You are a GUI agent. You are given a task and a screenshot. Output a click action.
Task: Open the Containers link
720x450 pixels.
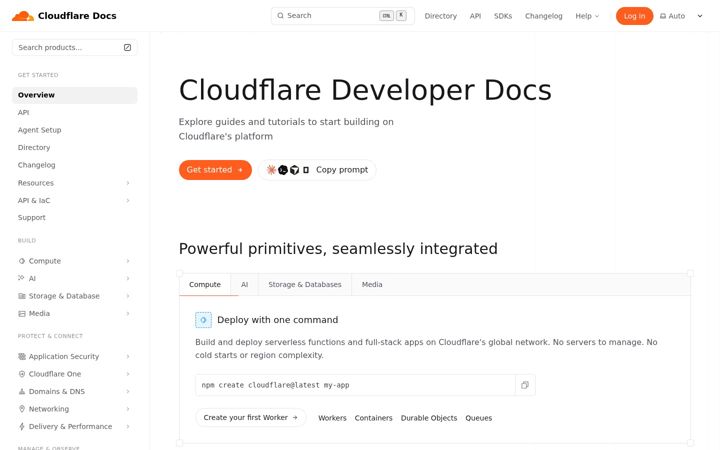(x=373, y=418)
